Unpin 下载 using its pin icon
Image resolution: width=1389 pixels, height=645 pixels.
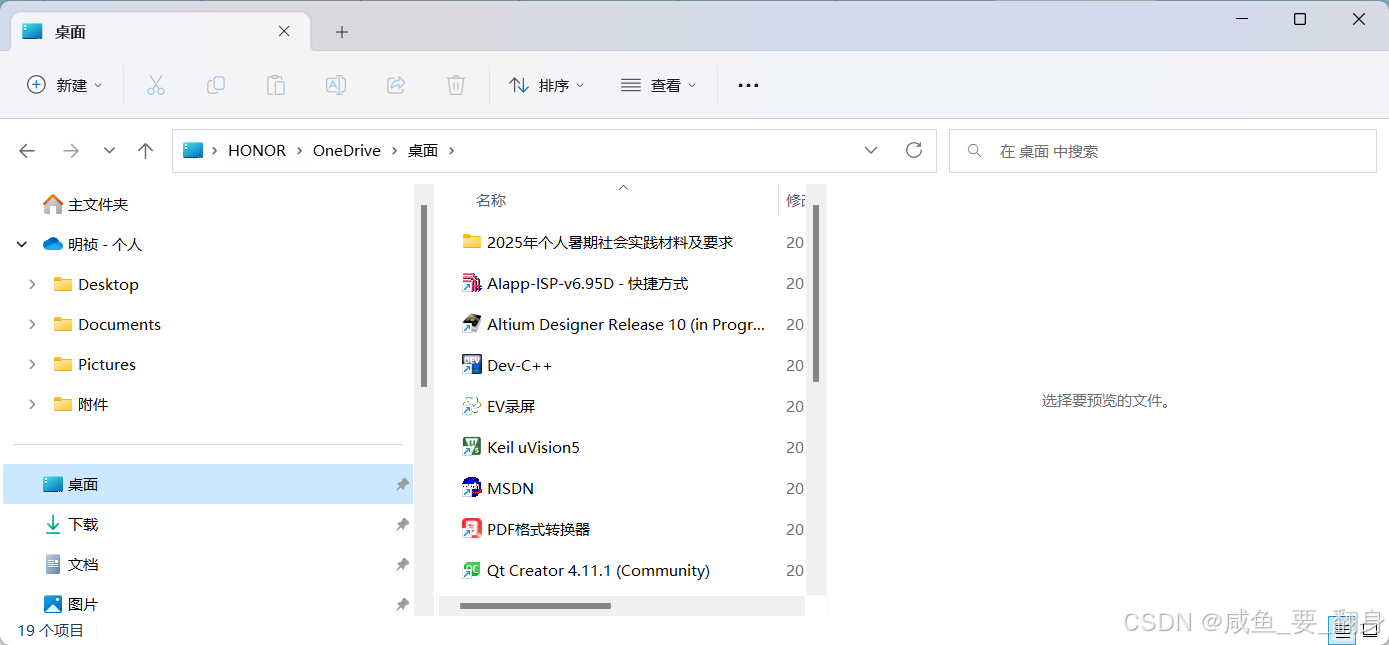402,524
